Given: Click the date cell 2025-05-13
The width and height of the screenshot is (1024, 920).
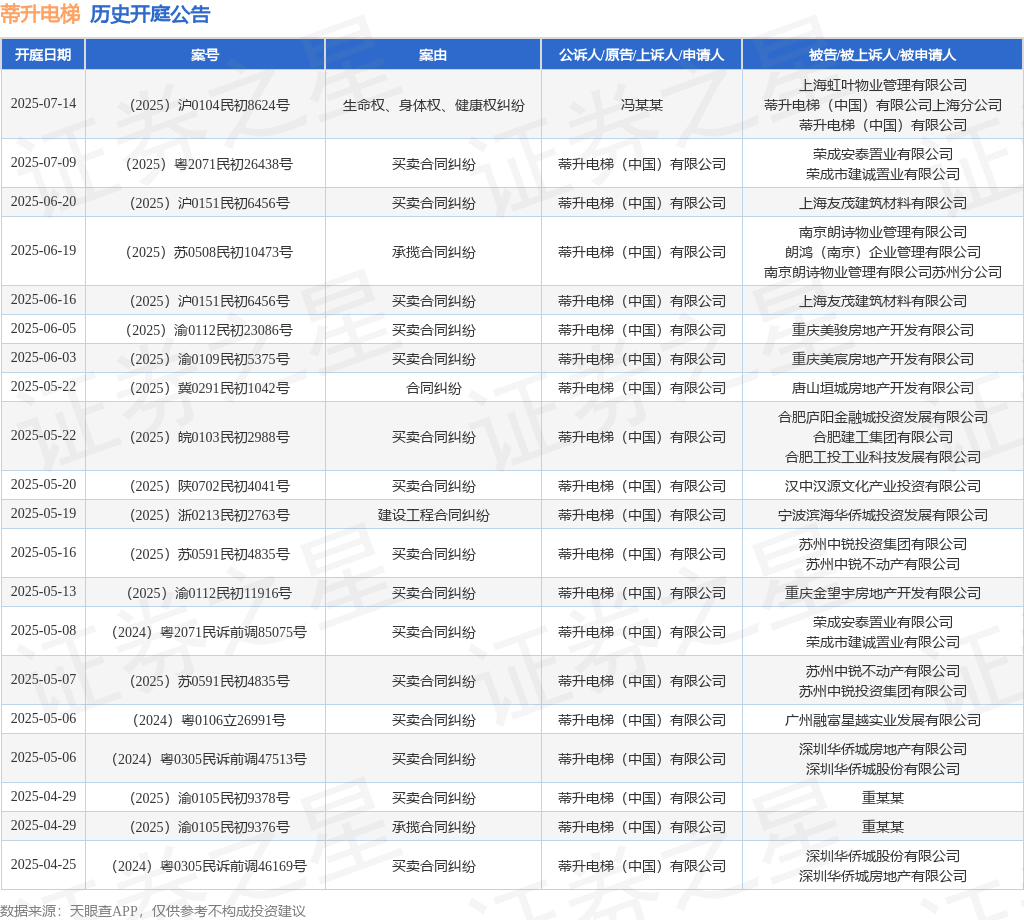Looking at the screenshot, I should [x=43, y=592].
